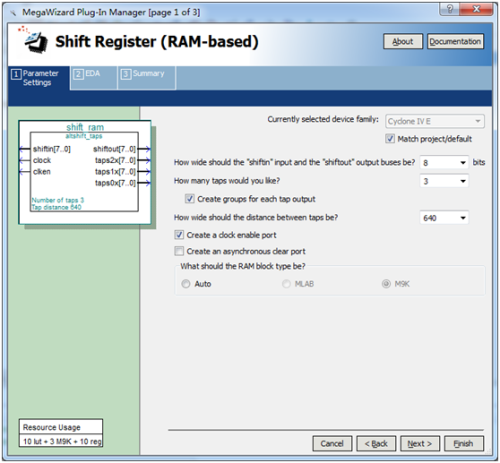Click taps1x[7..0] port label

115,172
